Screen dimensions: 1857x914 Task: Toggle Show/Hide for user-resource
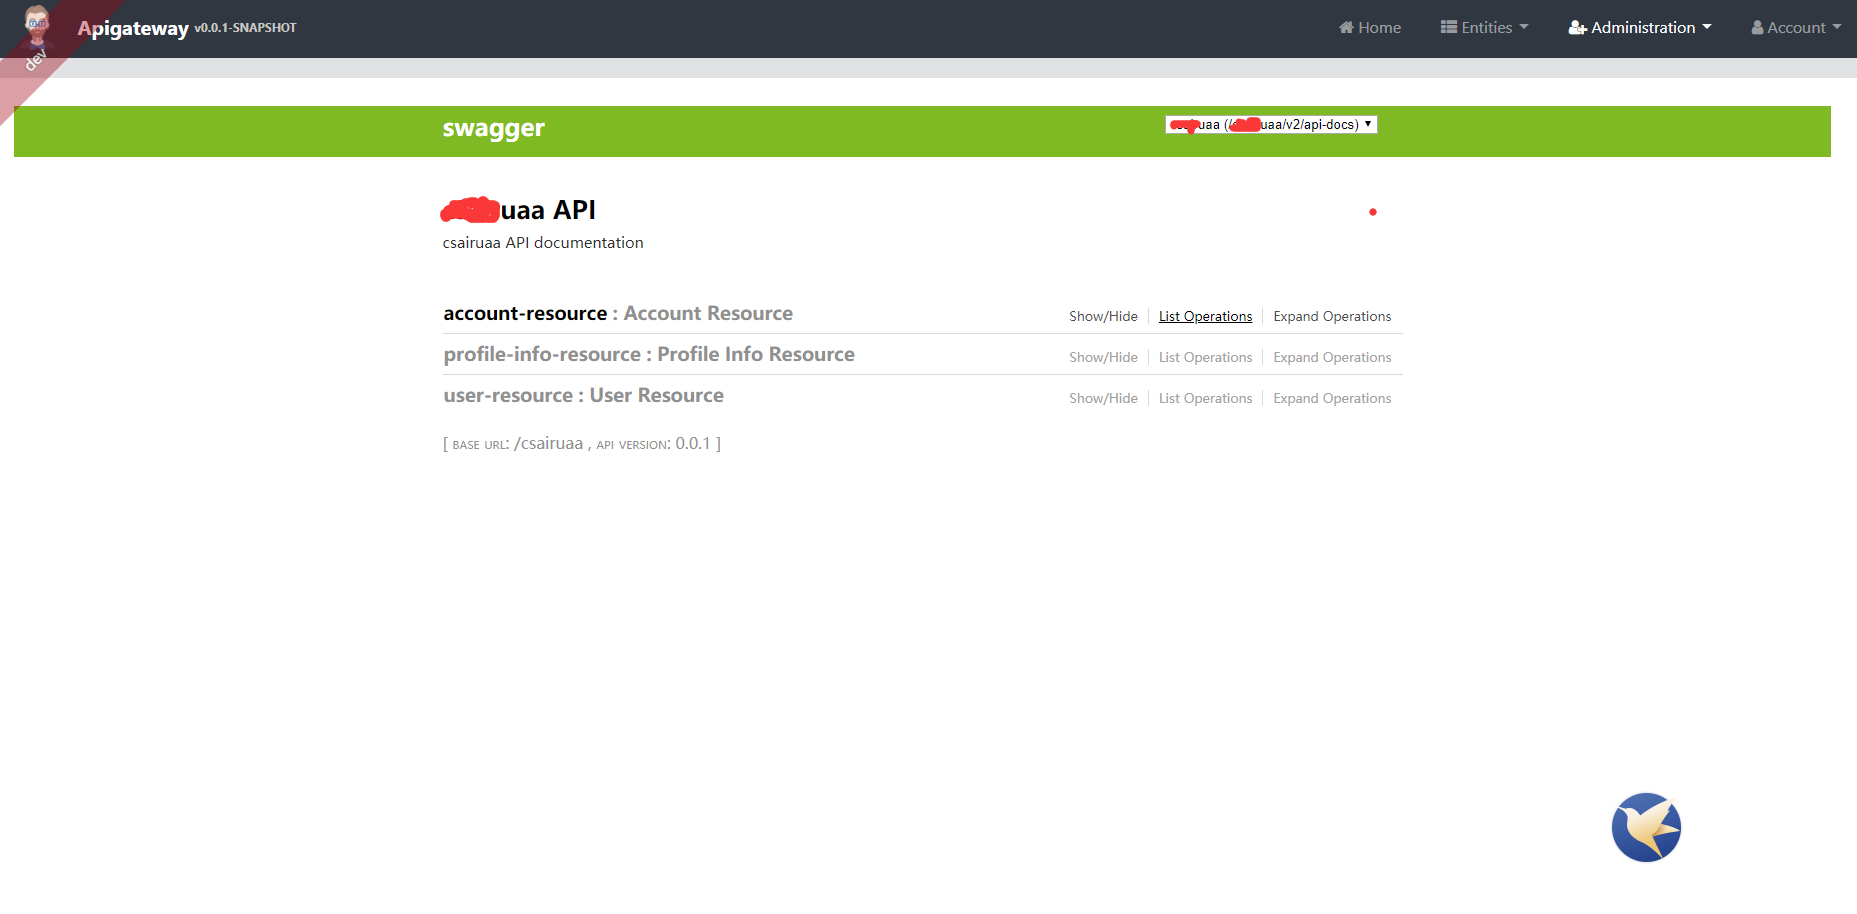pos(1103,398)
